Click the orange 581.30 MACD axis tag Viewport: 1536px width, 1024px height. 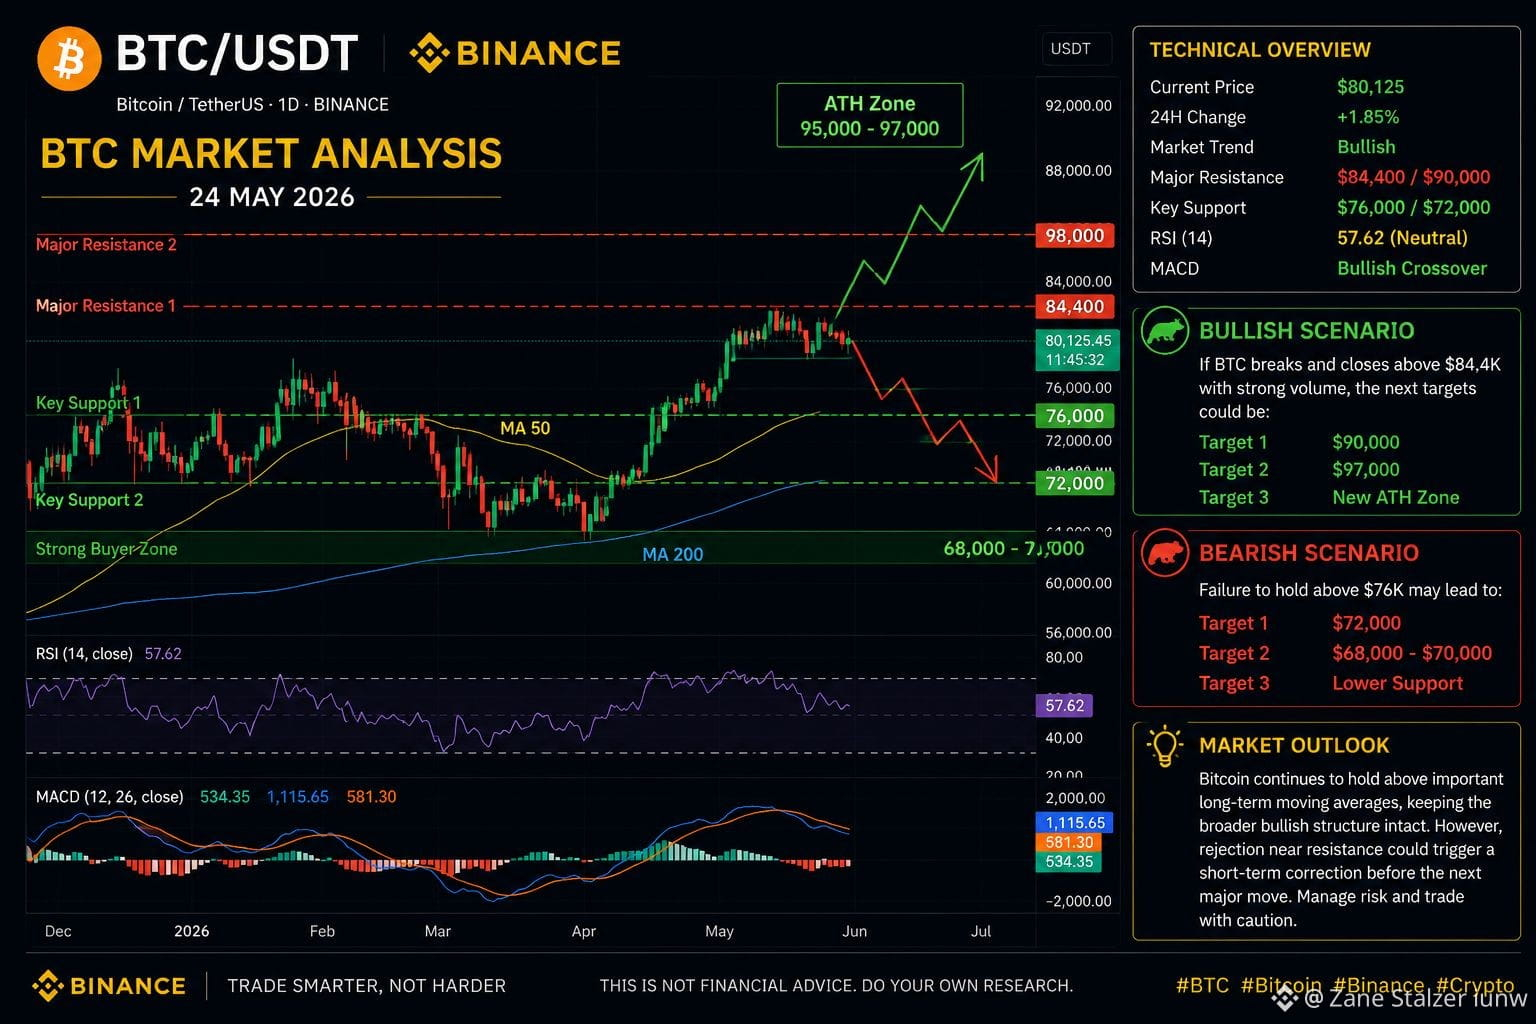(1069, 843)
